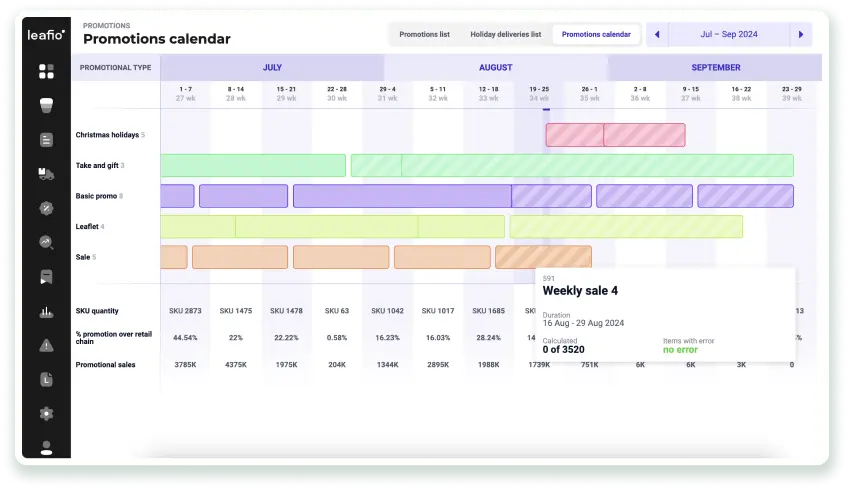The width and height of the screenshot is (848, 489).
Task: Click the leafio logo in sidebar
Action: [46, 35]
